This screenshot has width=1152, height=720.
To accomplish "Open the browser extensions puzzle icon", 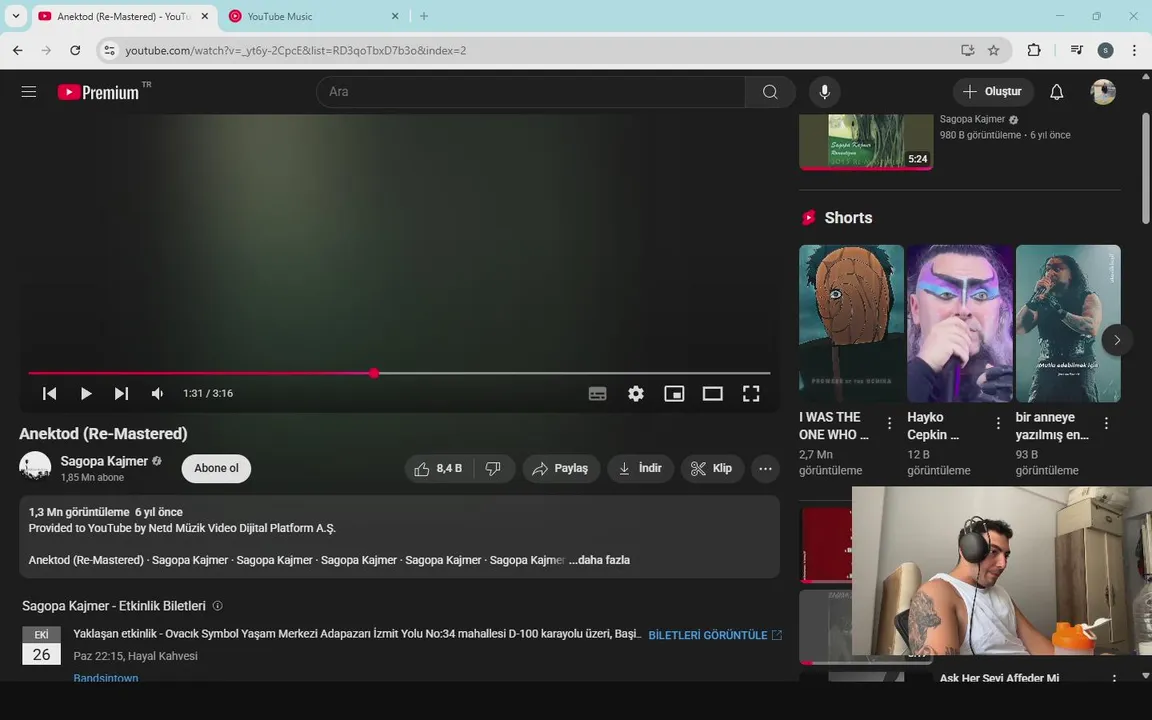I will tap(1034, 50).
